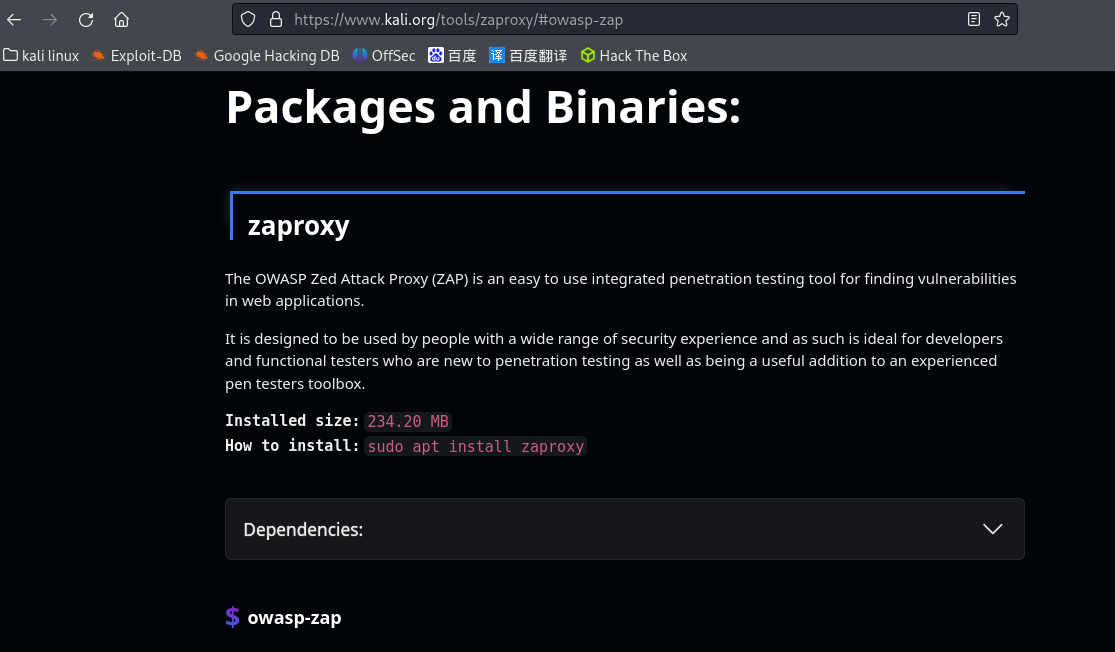Go back to the previous page
The height and width of the screenshot is (652, 1115).
[14, 20]
